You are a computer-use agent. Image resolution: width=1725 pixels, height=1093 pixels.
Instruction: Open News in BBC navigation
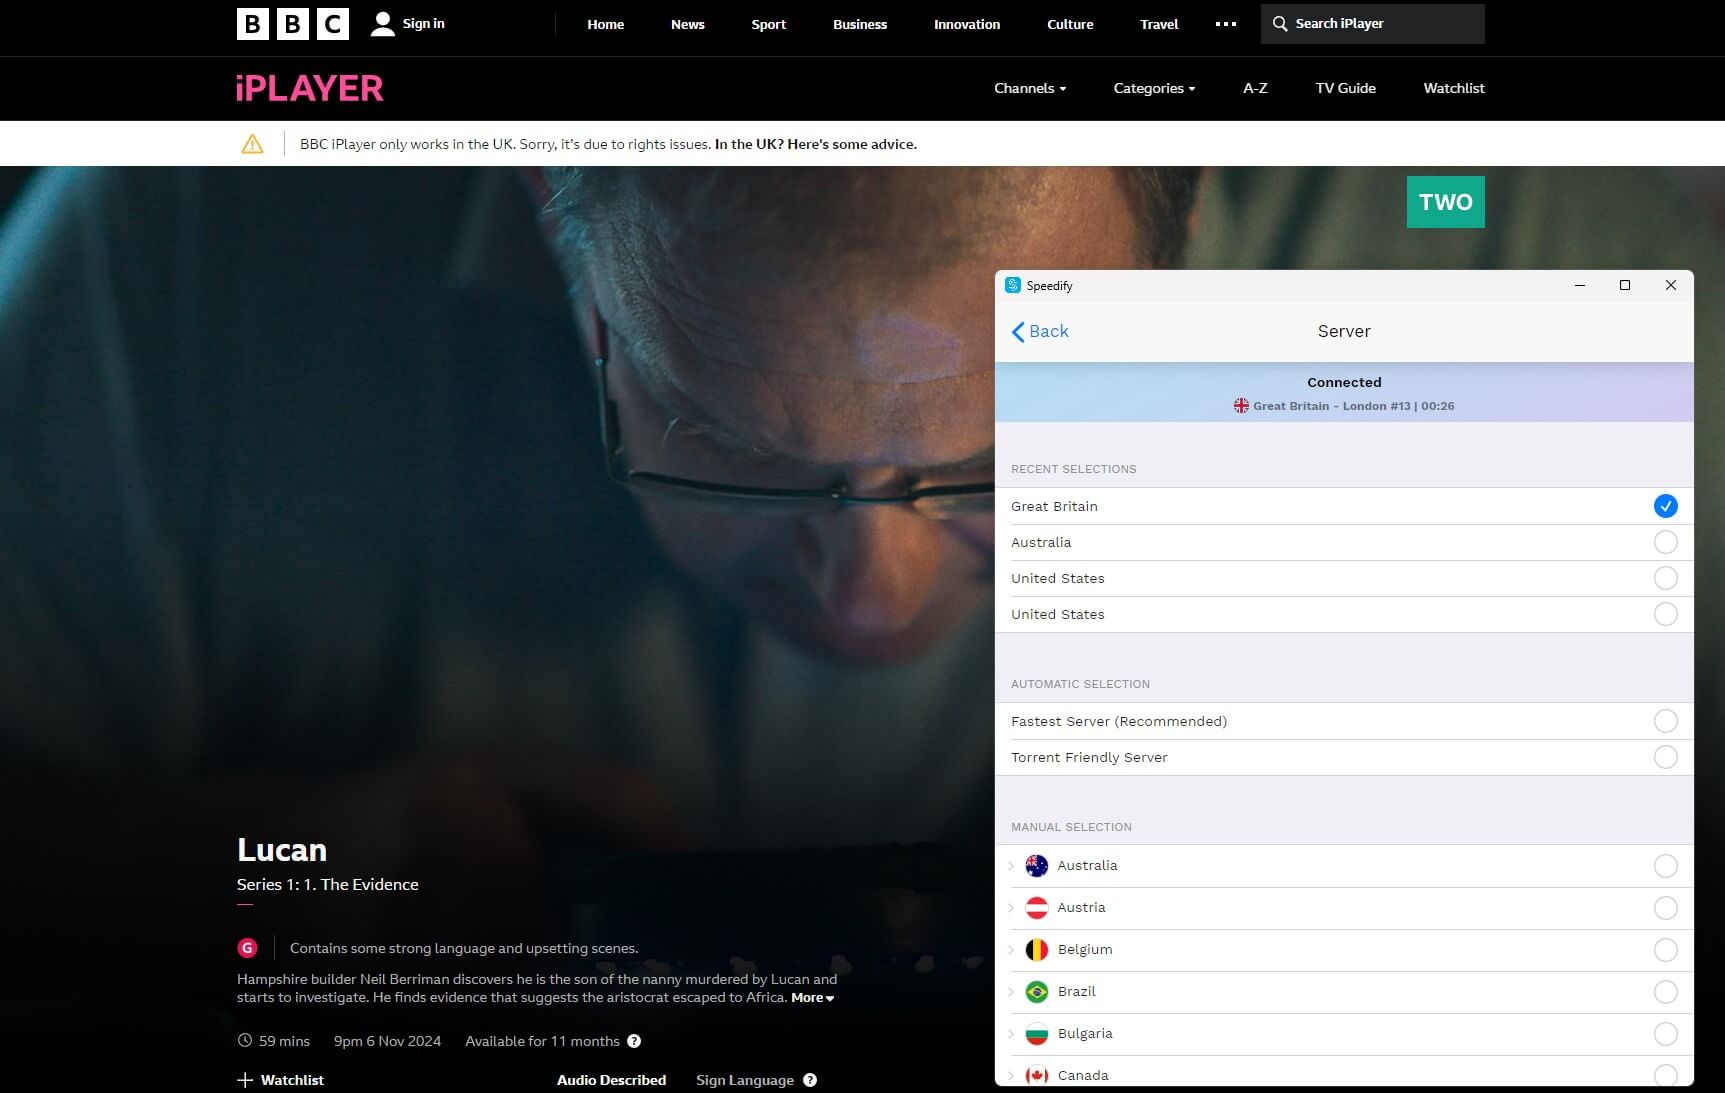687,24
